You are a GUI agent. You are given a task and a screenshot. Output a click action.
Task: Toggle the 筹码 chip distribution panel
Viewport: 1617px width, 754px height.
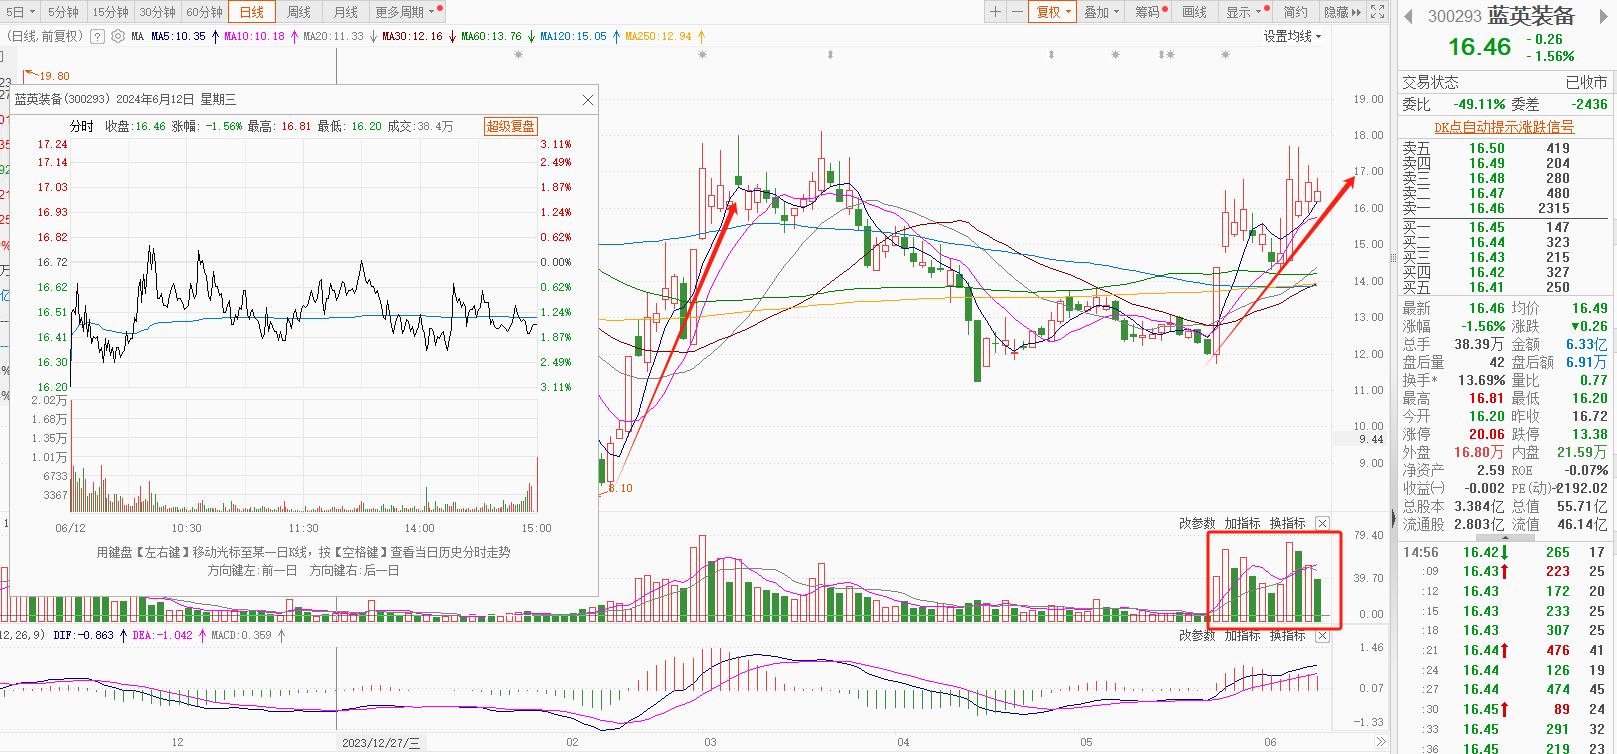click(1150, 12)
